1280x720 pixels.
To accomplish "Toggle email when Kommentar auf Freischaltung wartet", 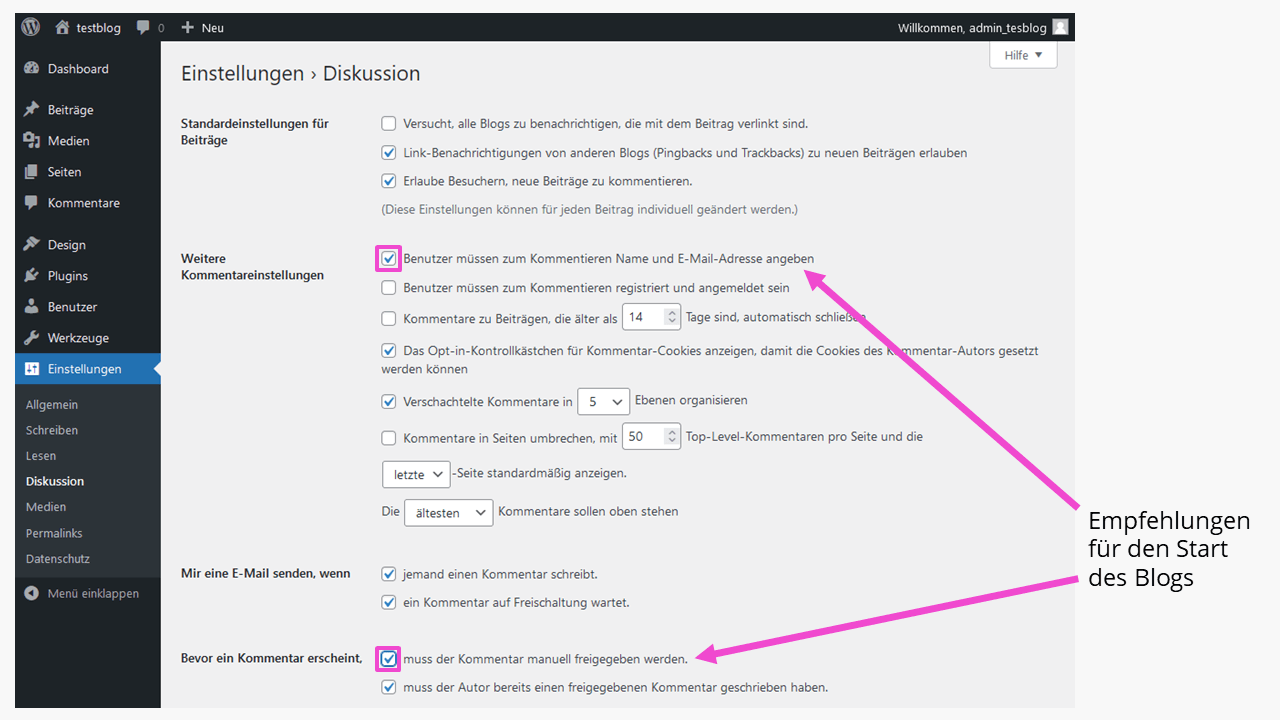I will [x=389, y=603].
